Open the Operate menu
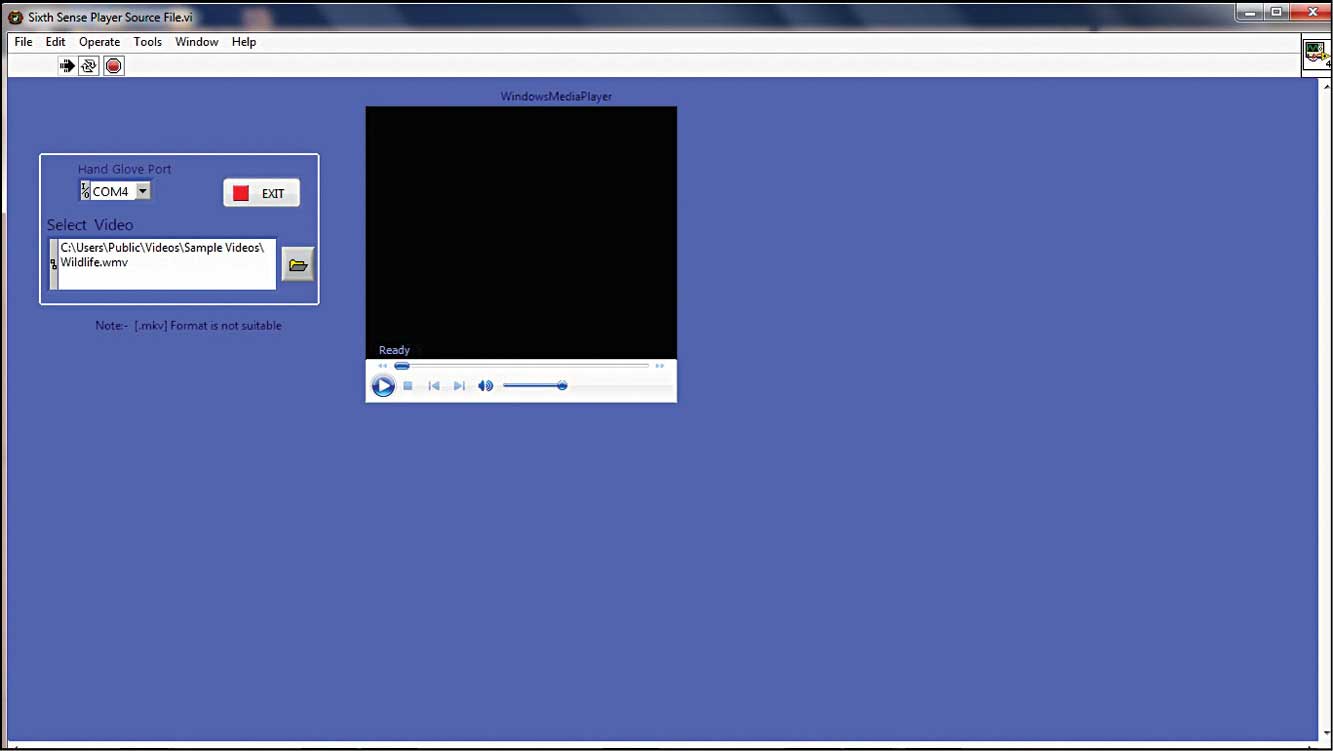Screen dimensions: 1333x751 99,42
